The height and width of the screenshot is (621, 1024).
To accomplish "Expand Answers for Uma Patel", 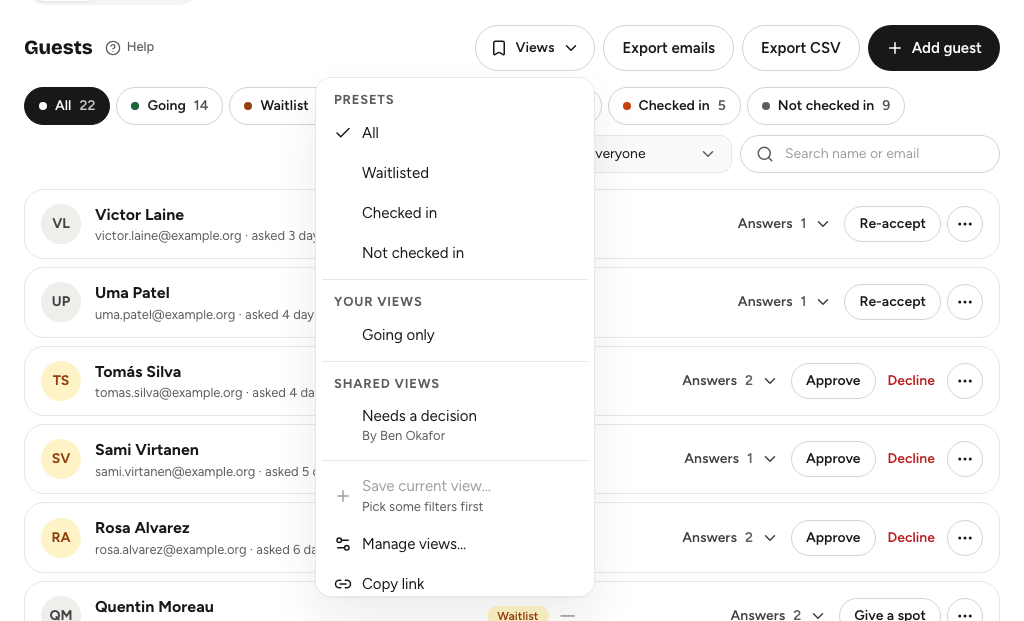I will click(x=783, y=302).
